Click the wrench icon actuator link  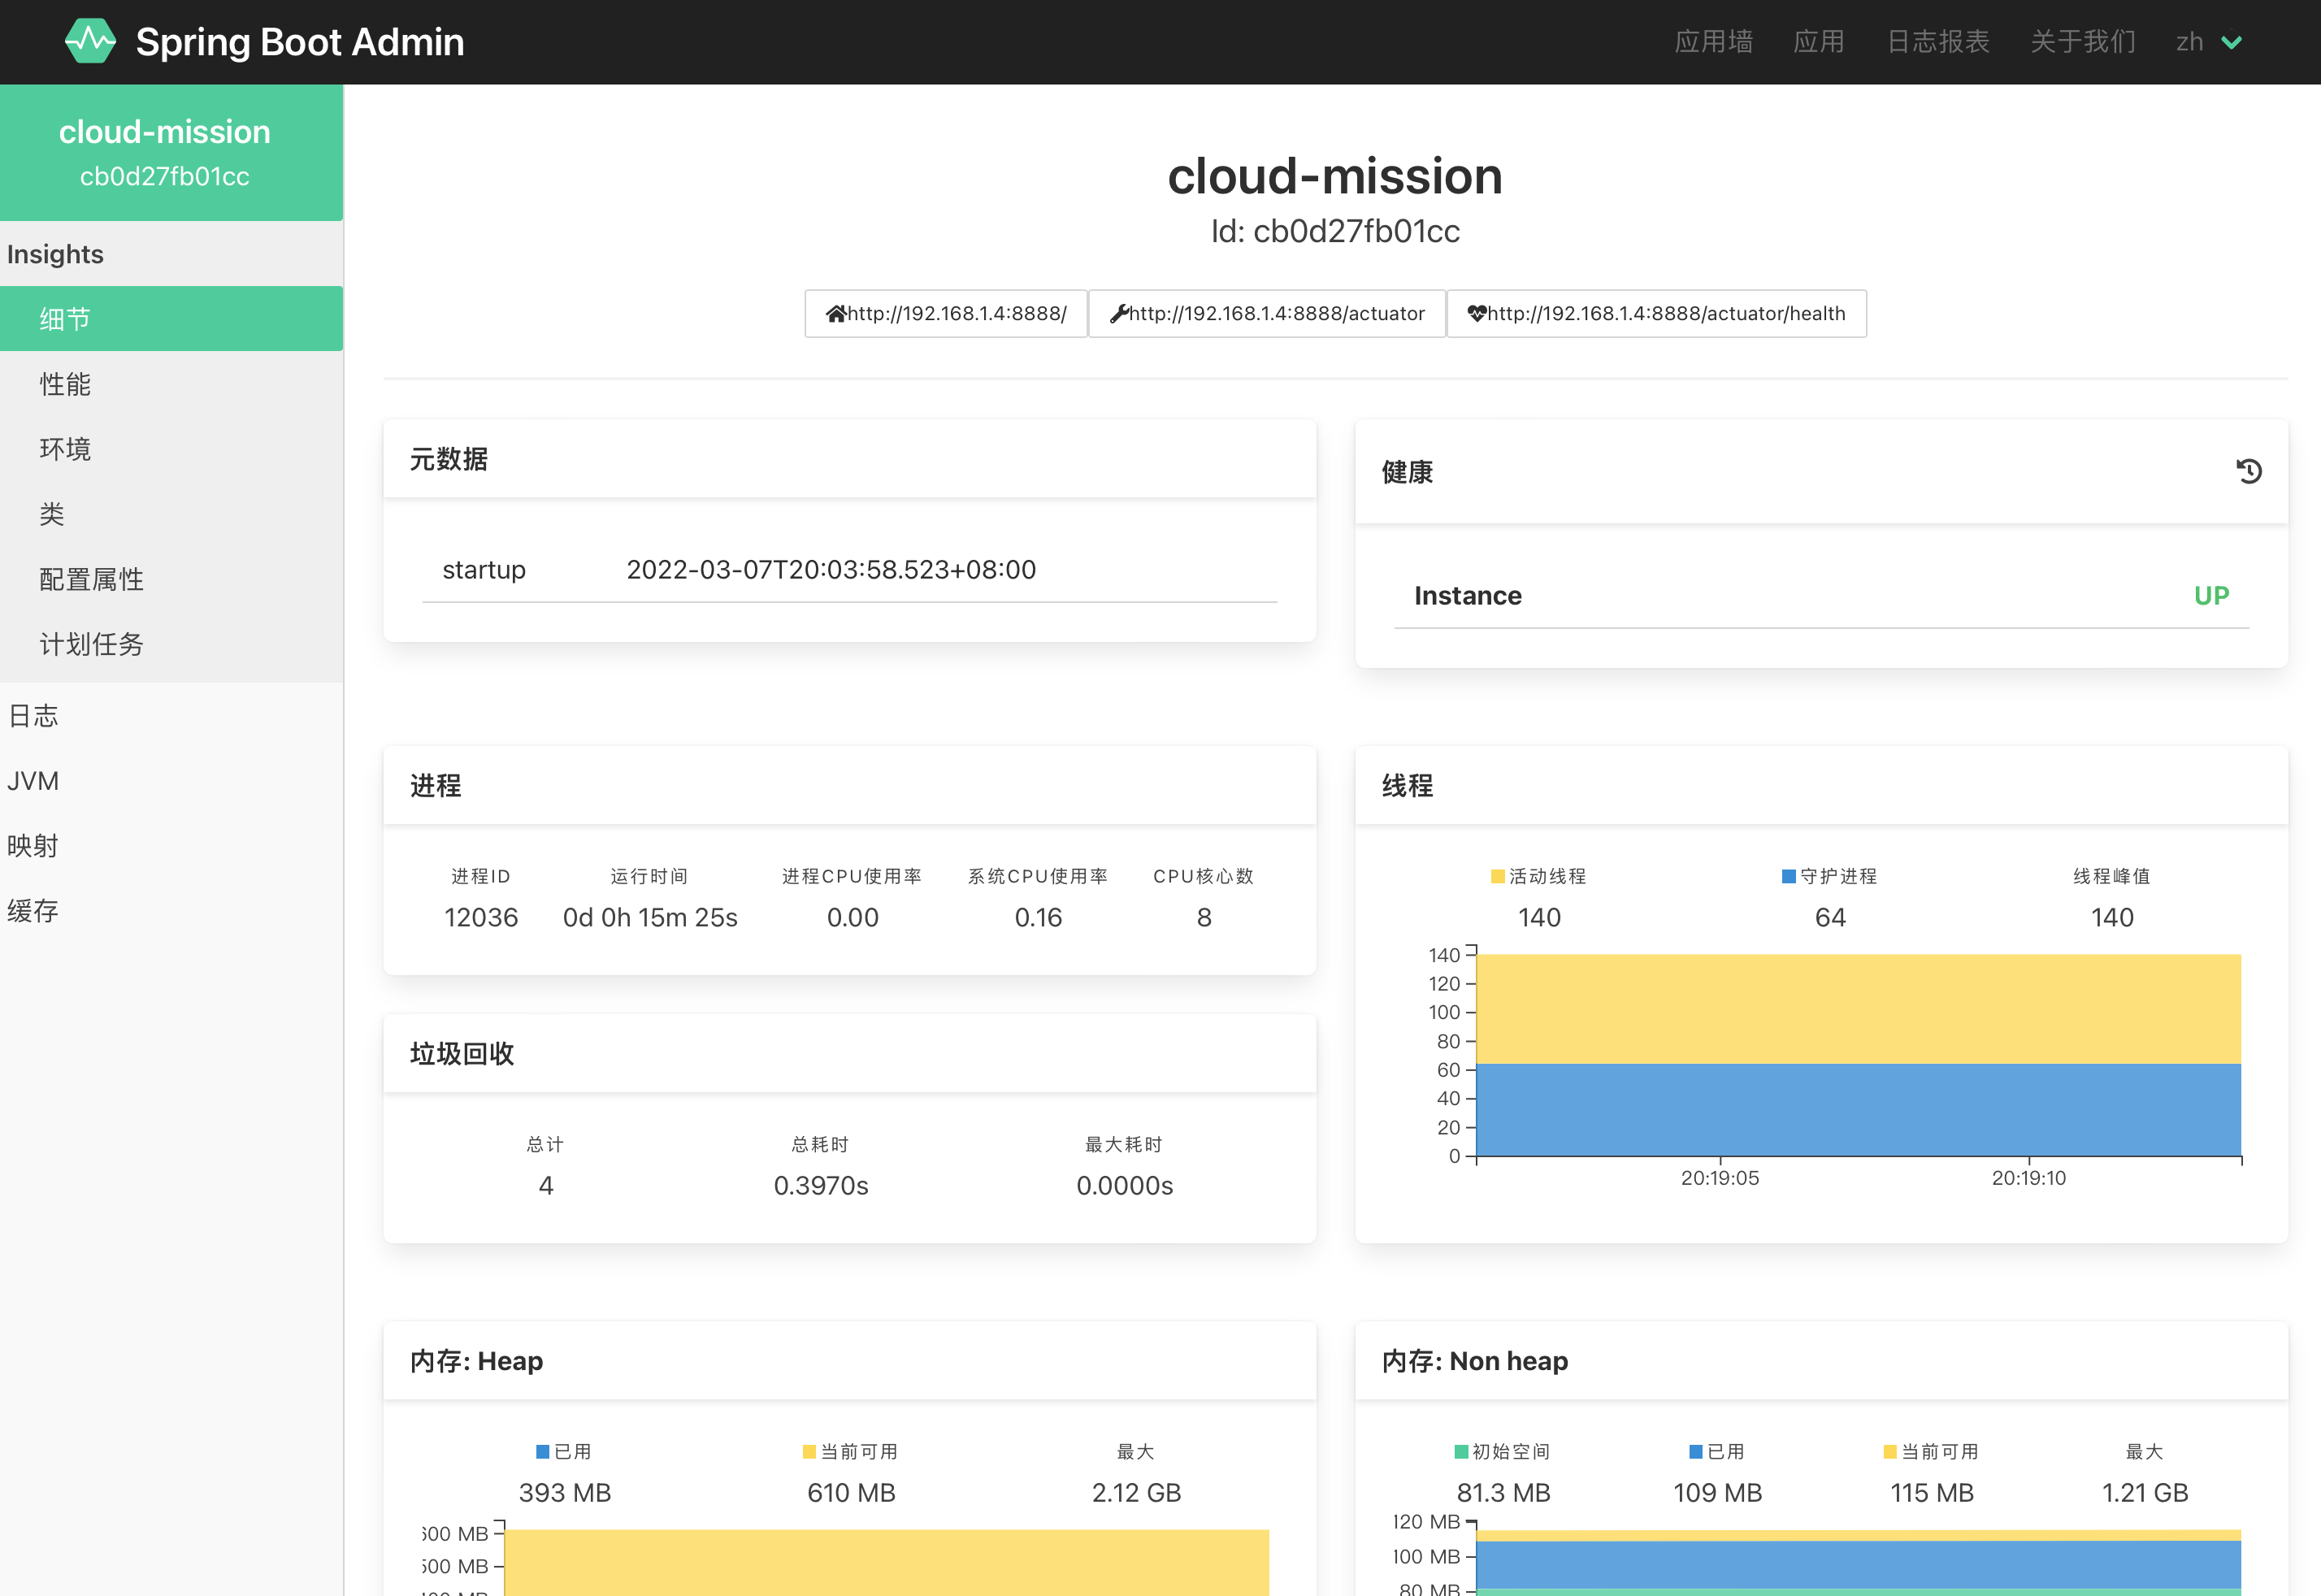click(1266, 314)
